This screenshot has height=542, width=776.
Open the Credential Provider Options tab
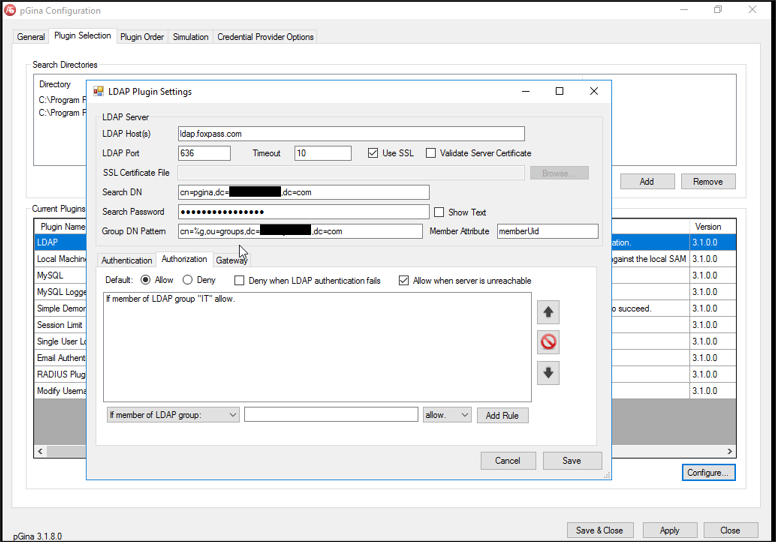(265, 37)
